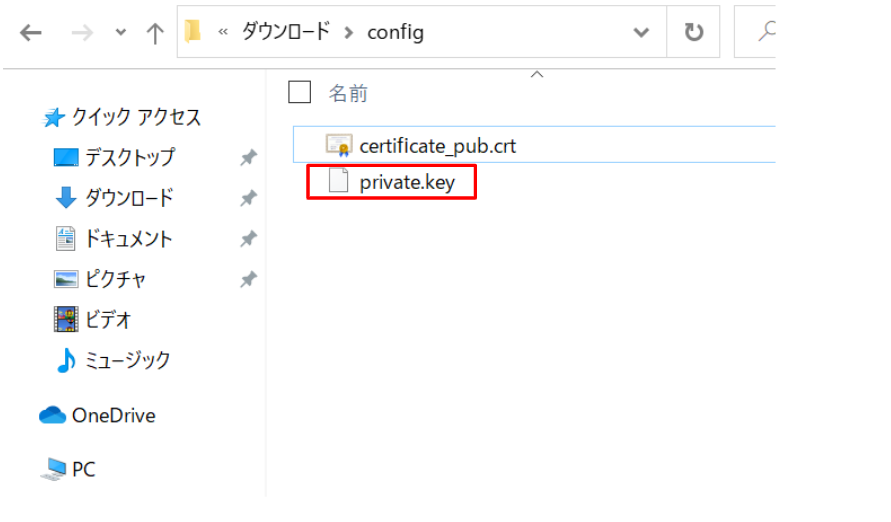Toggle the select-all checkbox beside 名前
This screenshot has height=522, width=891.
point(299,92)
